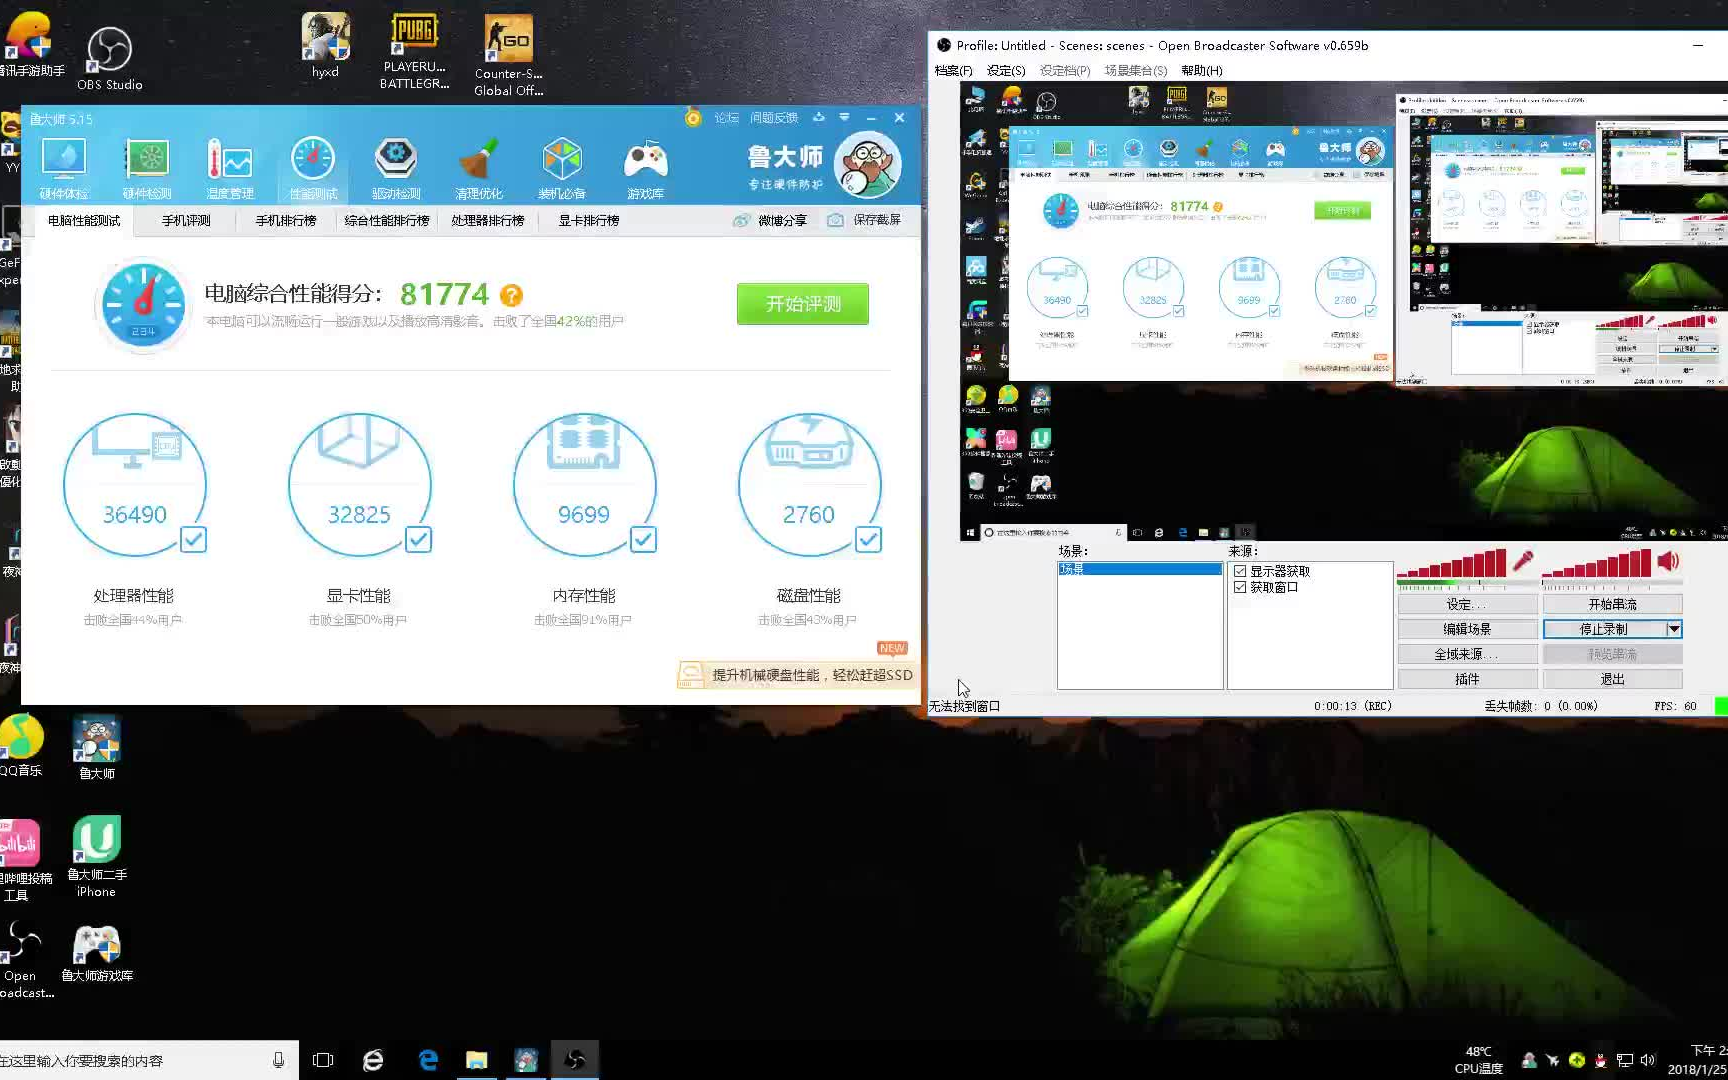Open Ludashi main menu dropdown in title bar
This screenshot has height=1080, width=1728.
(x=845, y=118)
